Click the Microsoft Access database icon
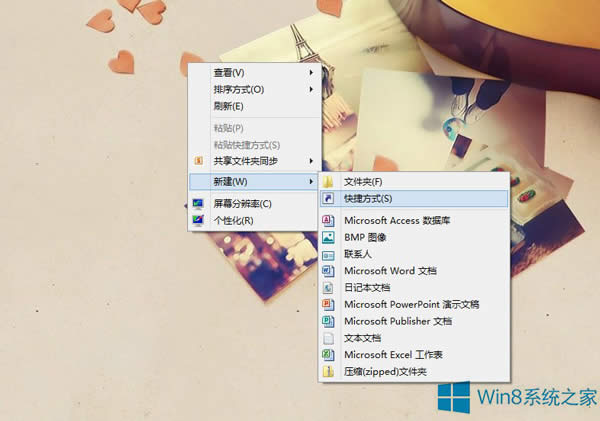 tap(327, 220)
